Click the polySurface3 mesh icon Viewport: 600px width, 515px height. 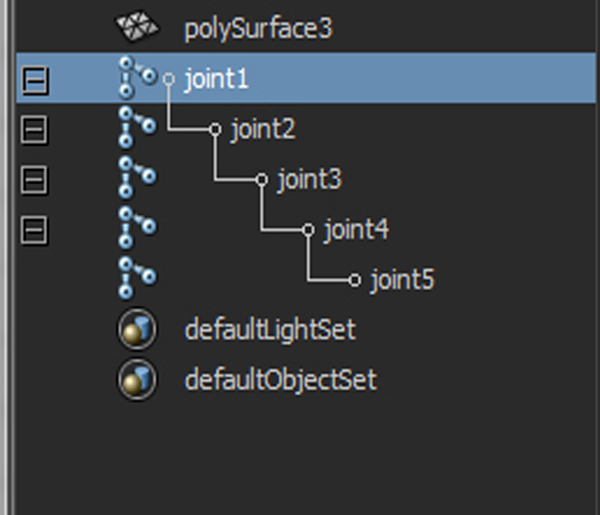tap(137, 26)
